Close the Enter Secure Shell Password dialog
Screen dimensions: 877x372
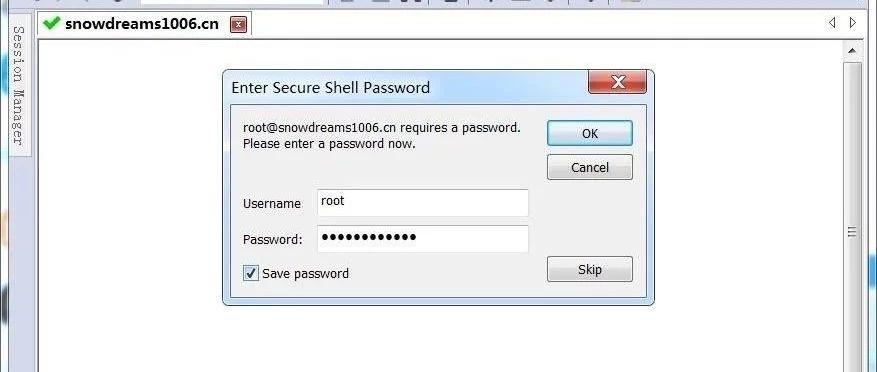(617, 82)
